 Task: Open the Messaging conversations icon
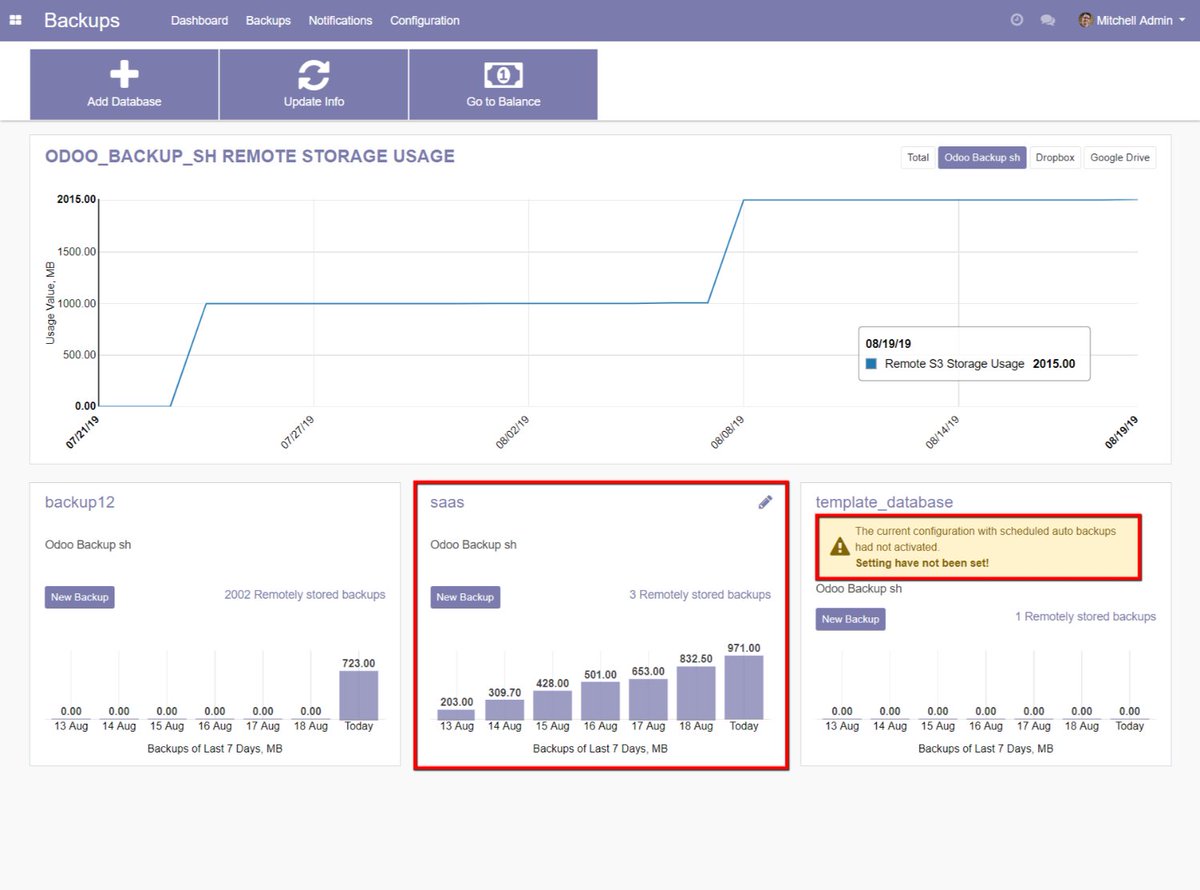(1046, 19)
